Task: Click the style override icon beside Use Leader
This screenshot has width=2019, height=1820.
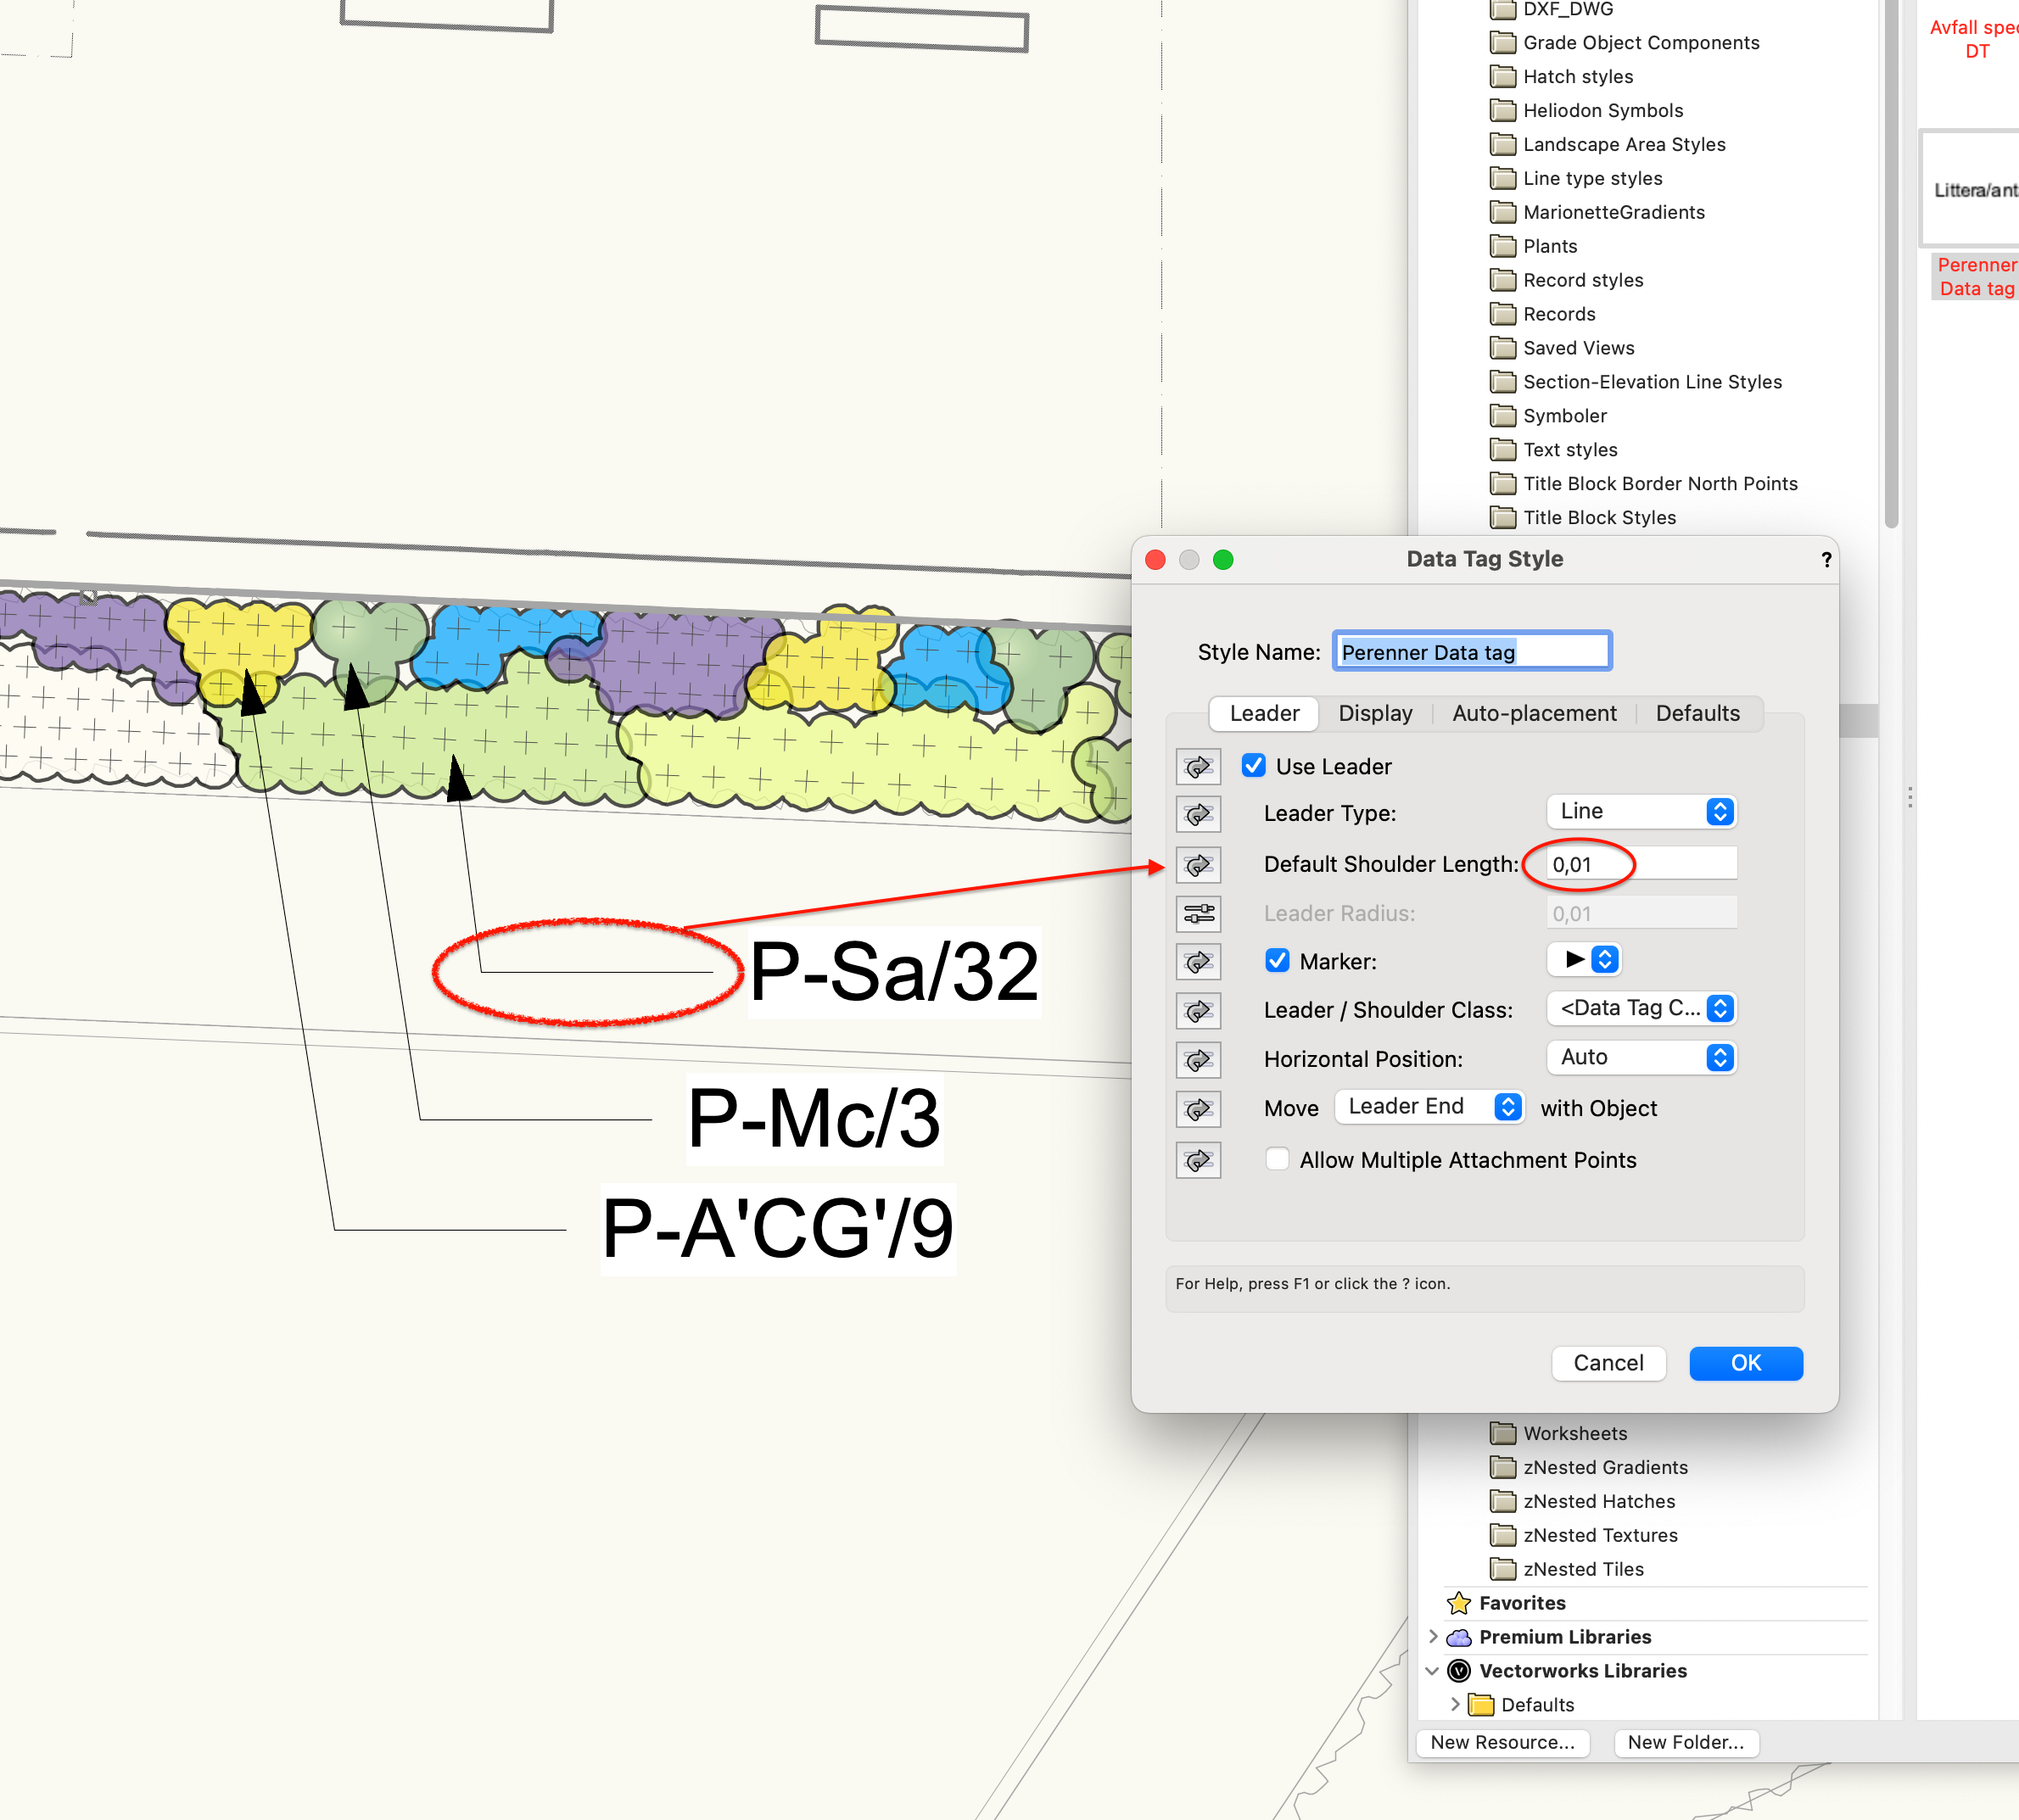Action: click(1198, 766)
